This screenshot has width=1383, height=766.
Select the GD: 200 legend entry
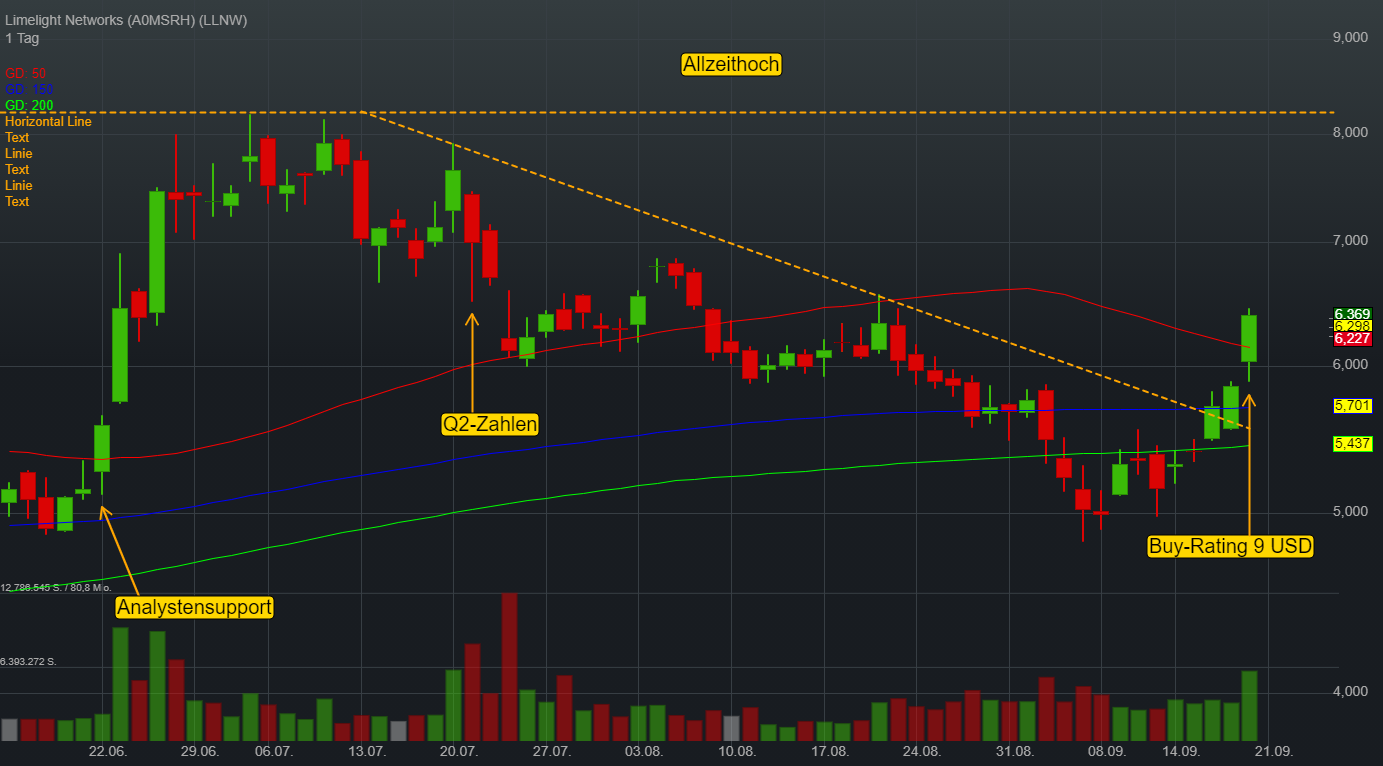pos(29,106)
